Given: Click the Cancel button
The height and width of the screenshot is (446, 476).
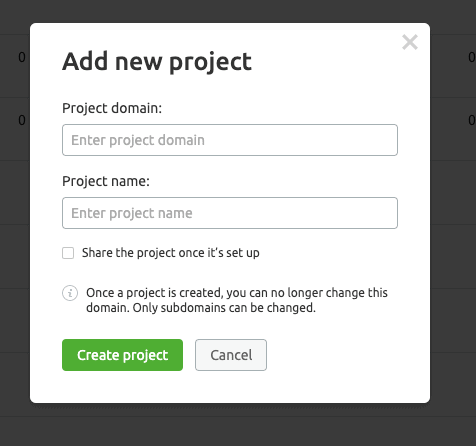Looking at the screenshot, I should pyautogui.click(x=231, y=355).
